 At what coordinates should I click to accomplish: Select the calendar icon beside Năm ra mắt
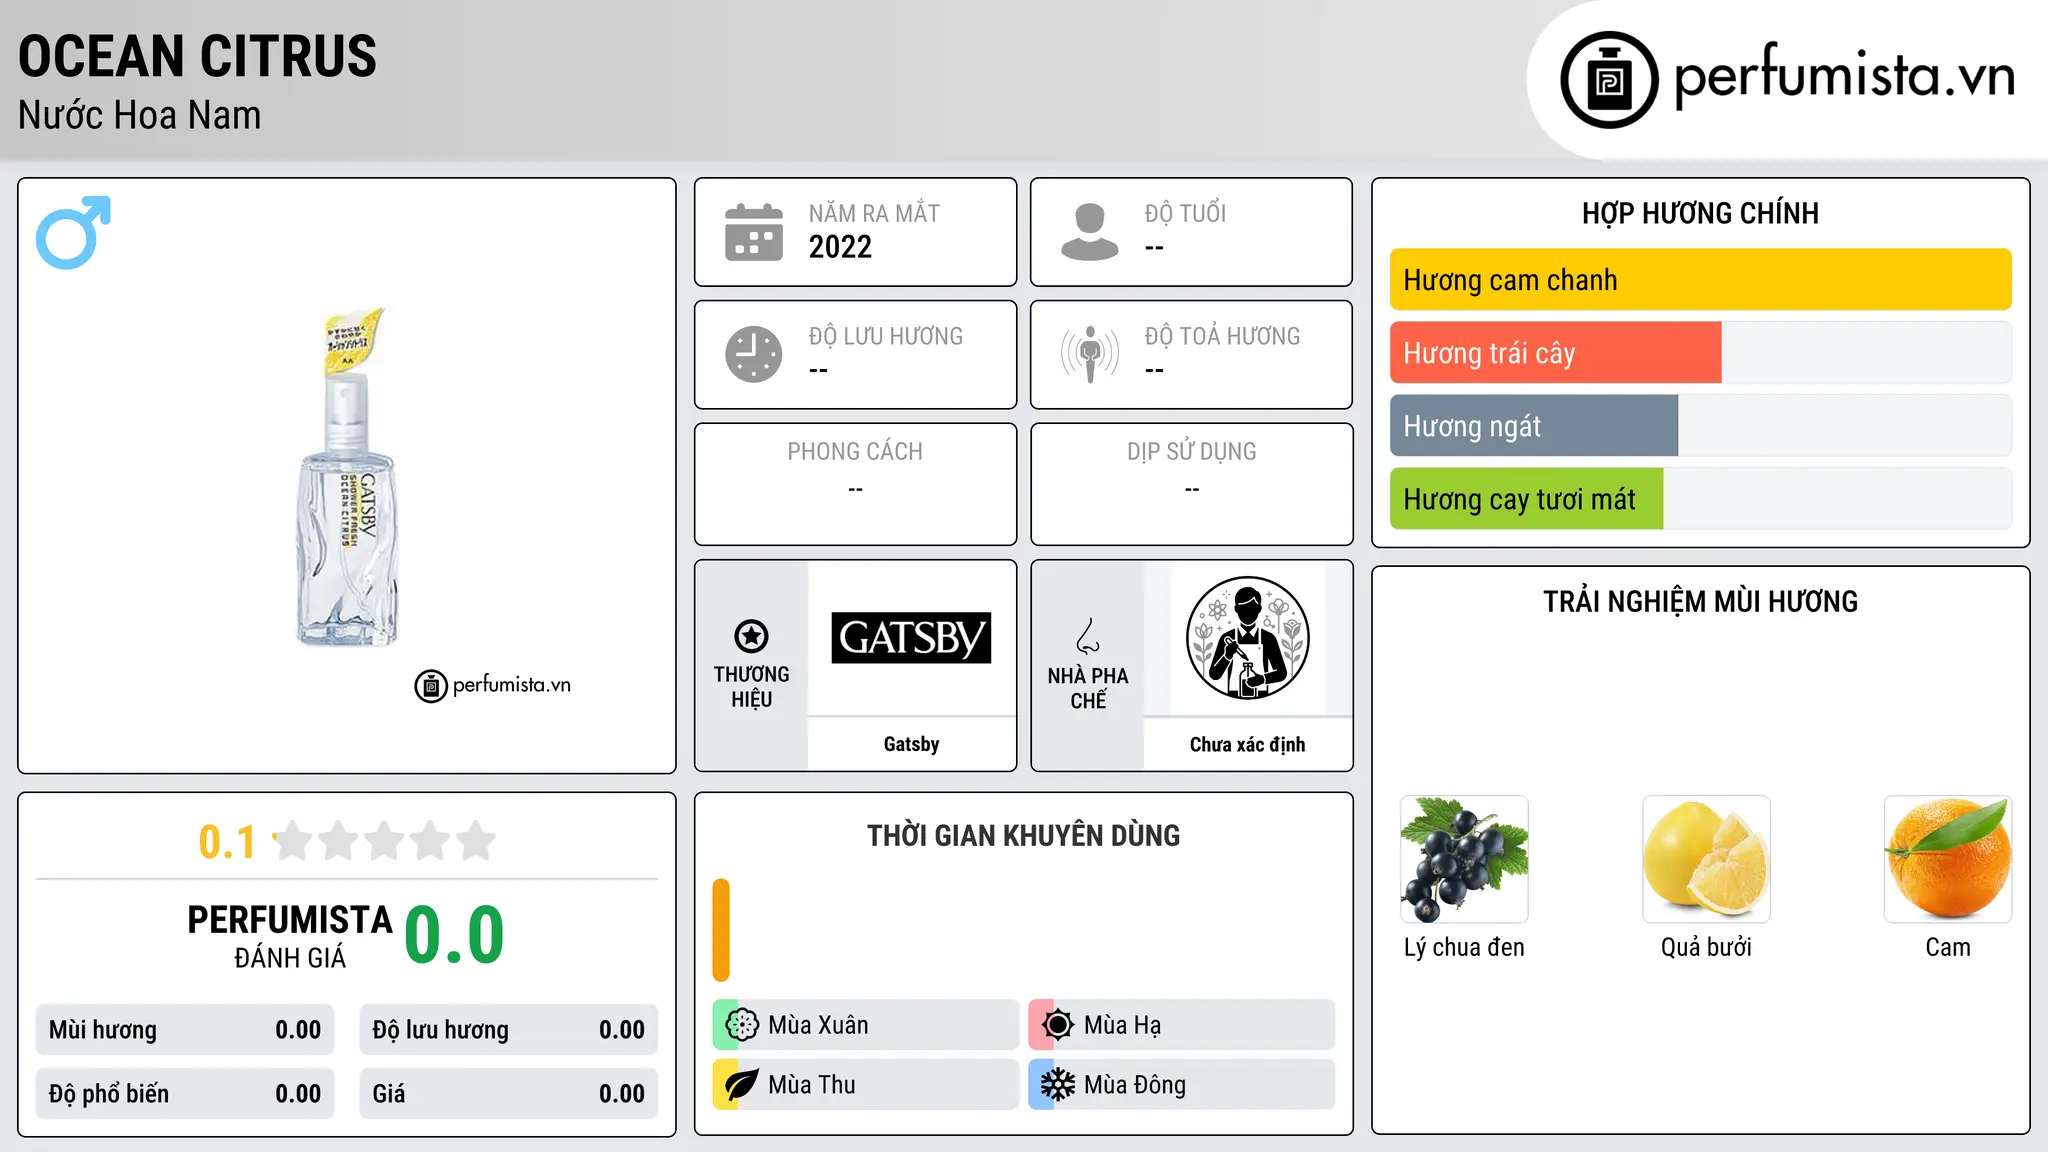754,232
